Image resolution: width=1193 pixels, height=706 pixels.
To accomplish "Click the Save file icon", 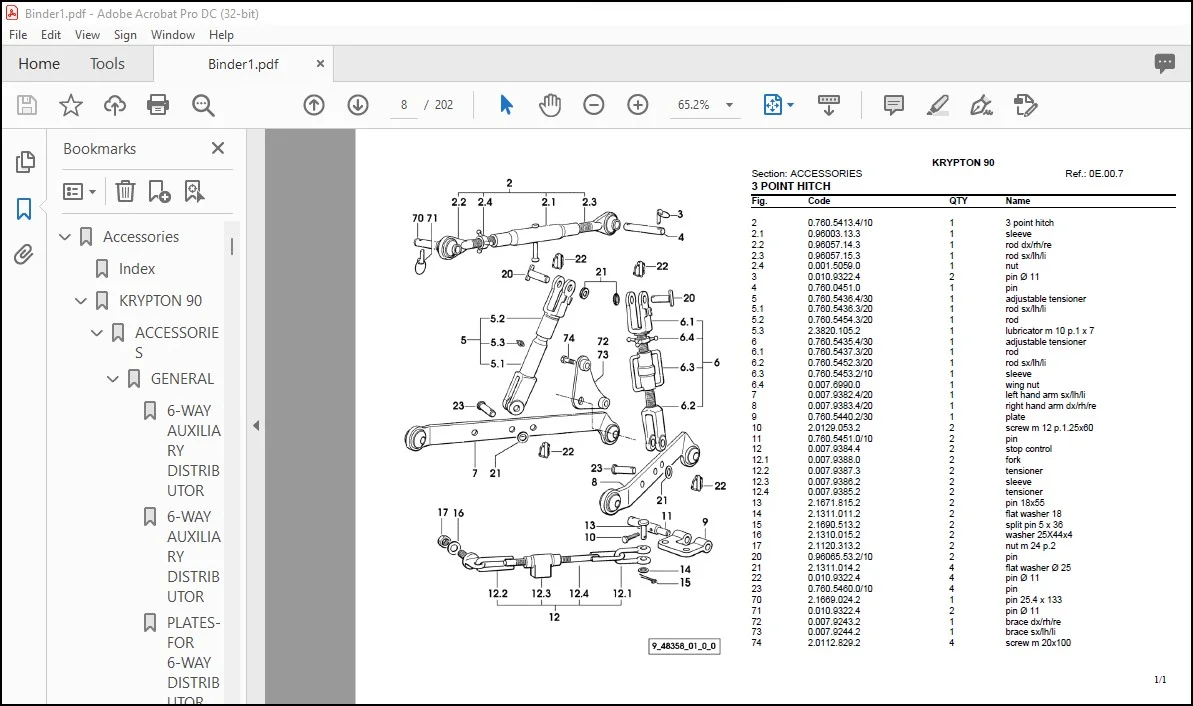I will 27,105.
